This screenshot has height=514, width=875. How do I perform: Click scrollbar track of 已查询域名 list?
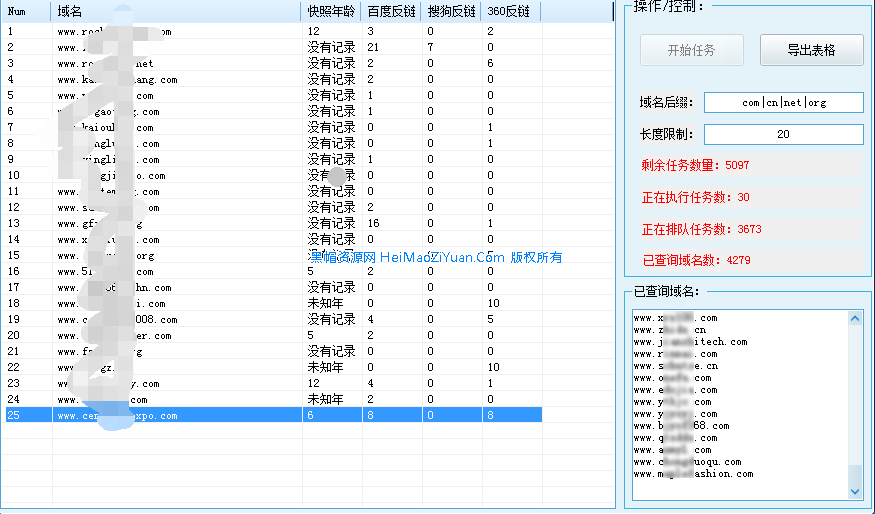click(855, 420)
